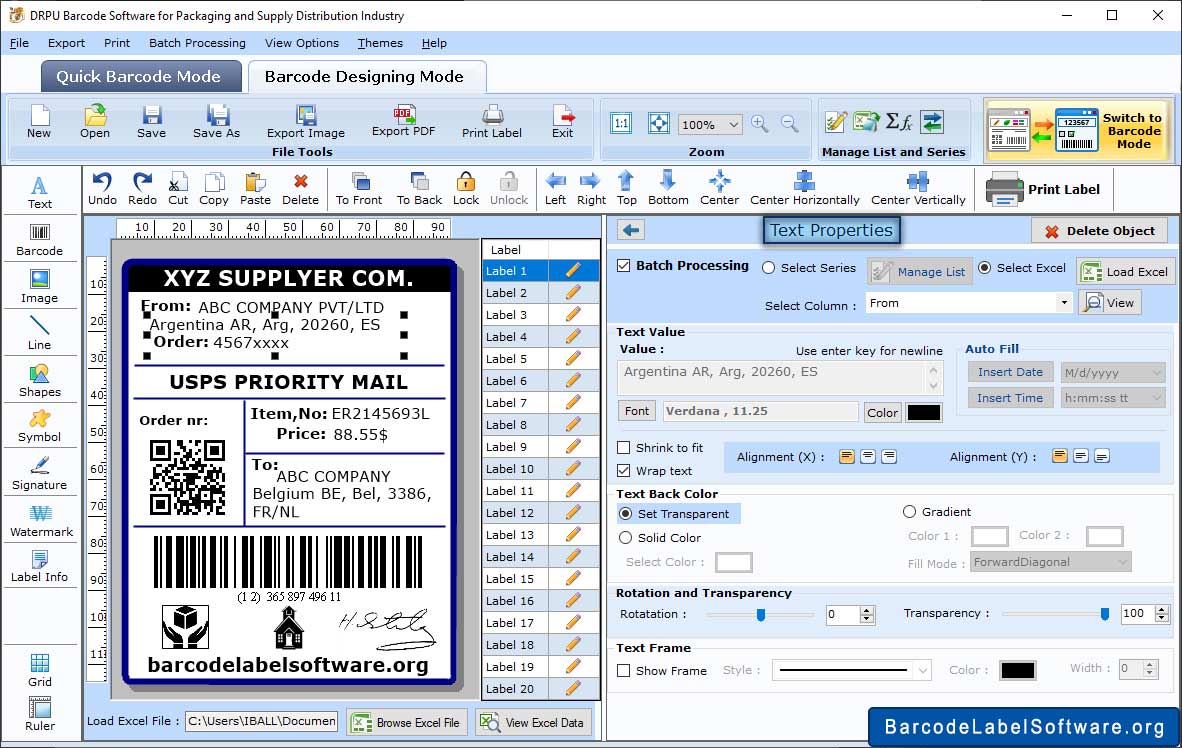
Task: Click the Delete Object button
Action: pos(1100,231)
